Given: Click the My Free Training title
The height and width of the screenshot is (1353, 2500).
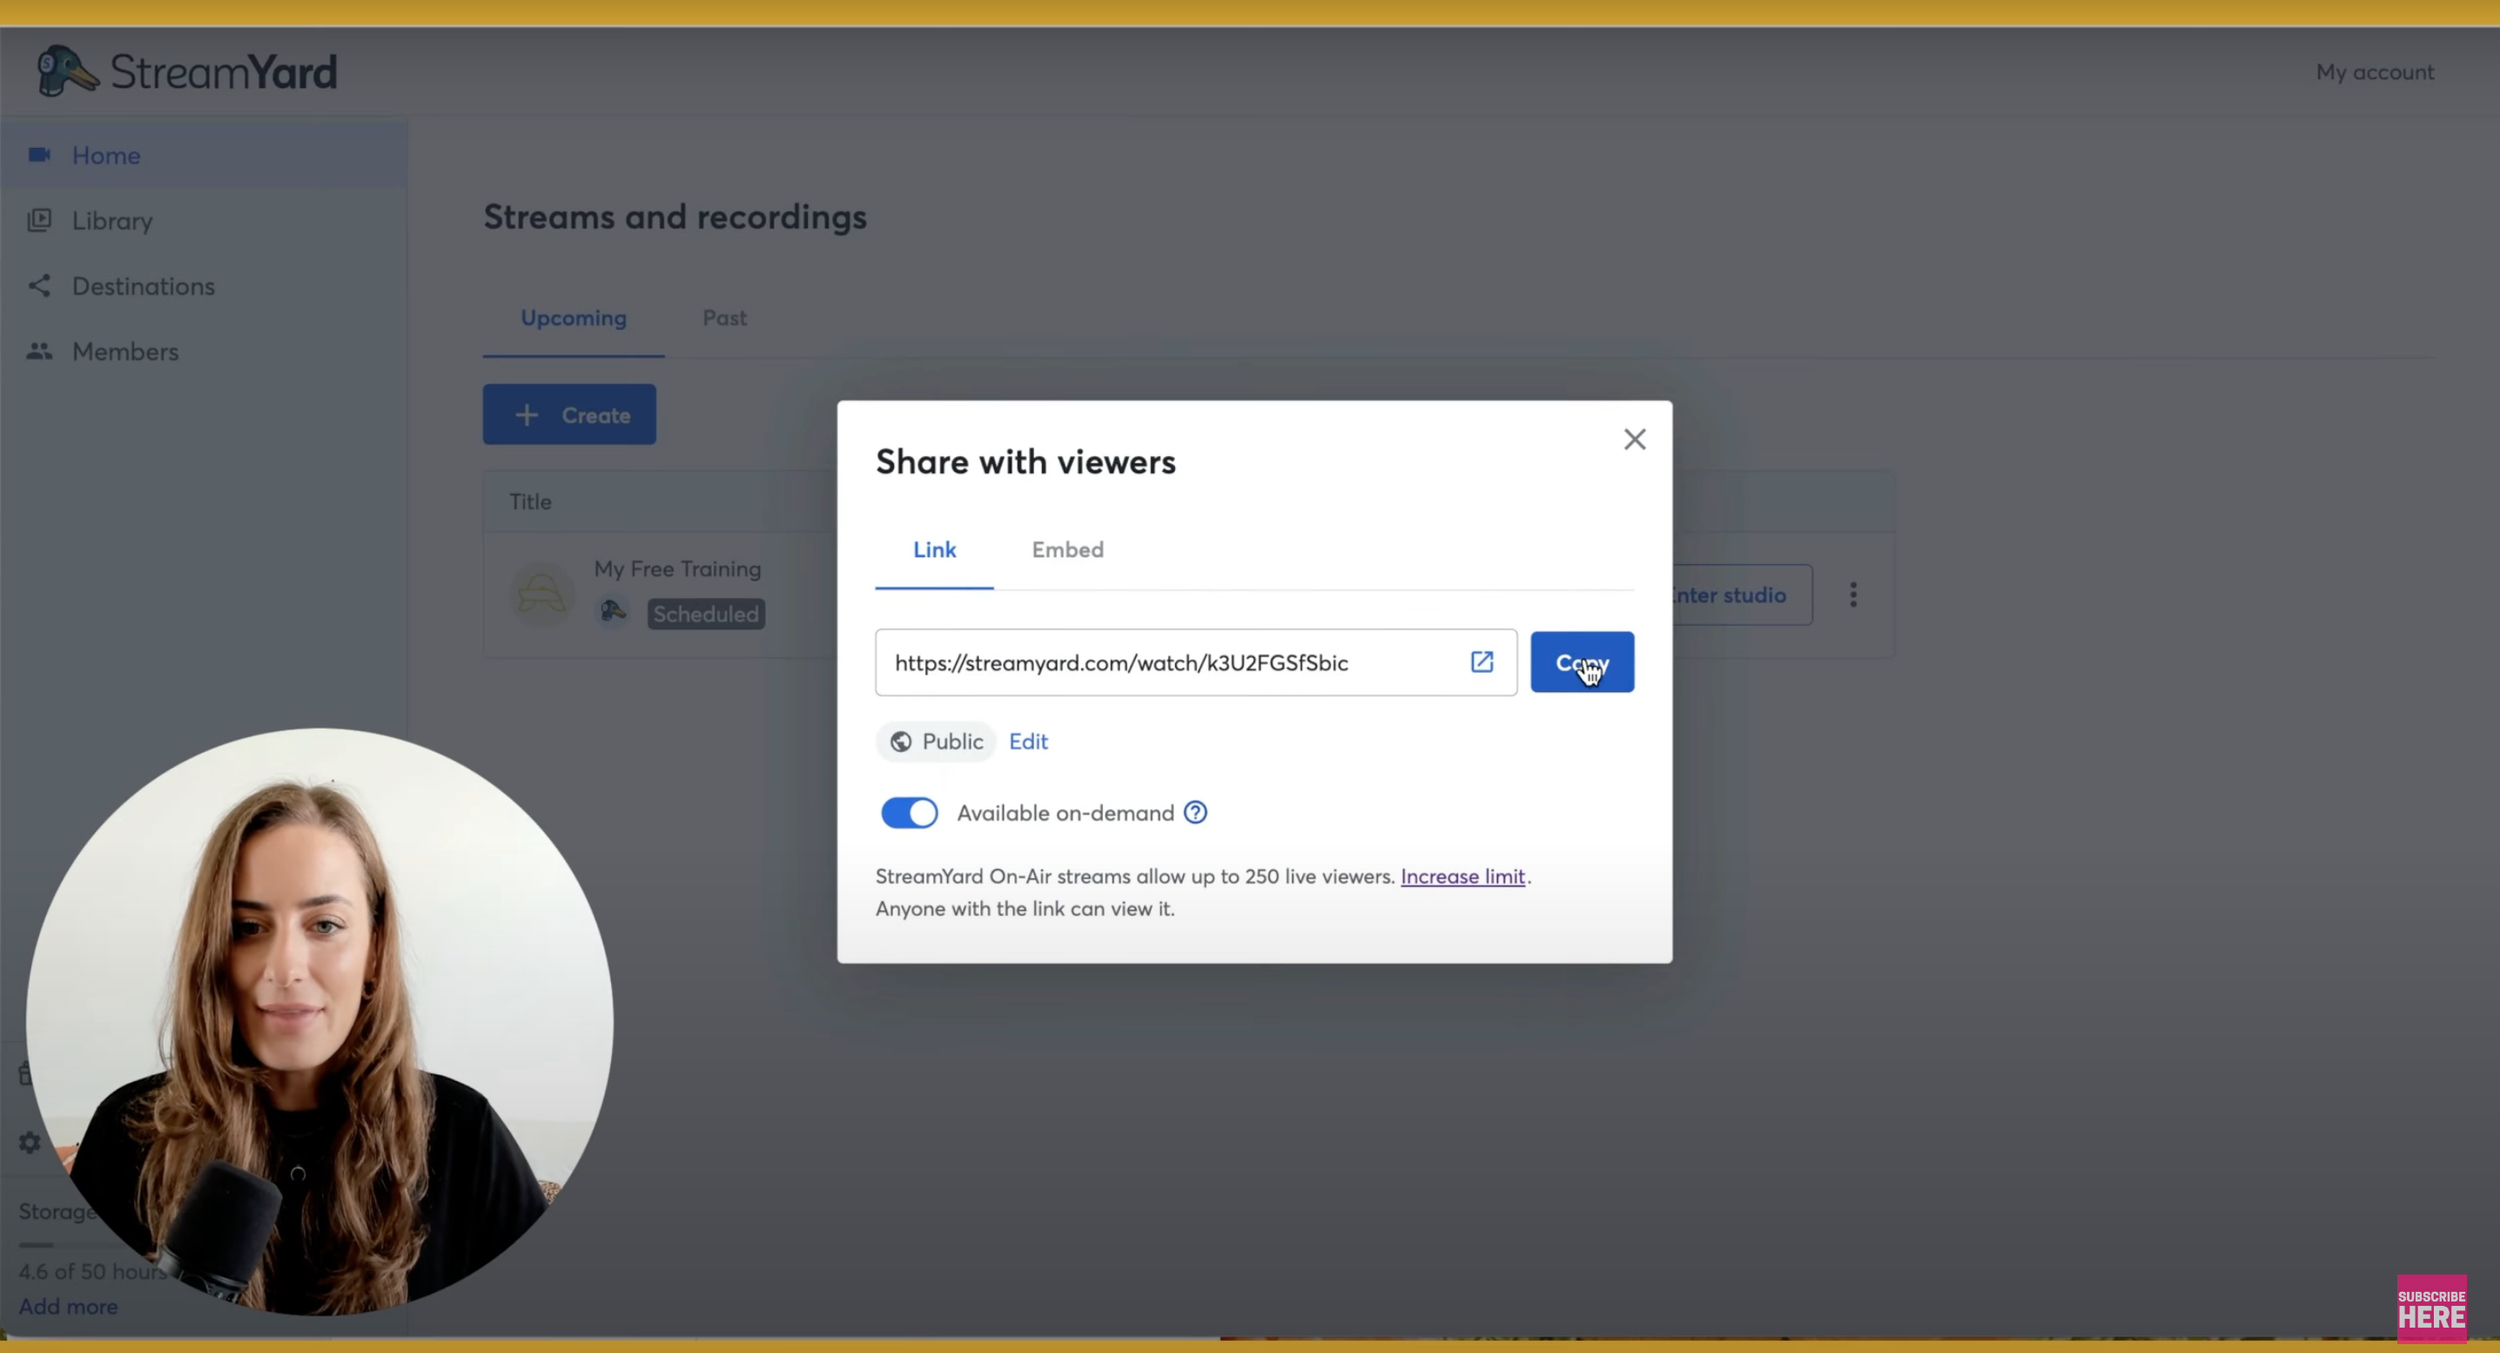Looking at the screenshot, I should click(677, 569).
